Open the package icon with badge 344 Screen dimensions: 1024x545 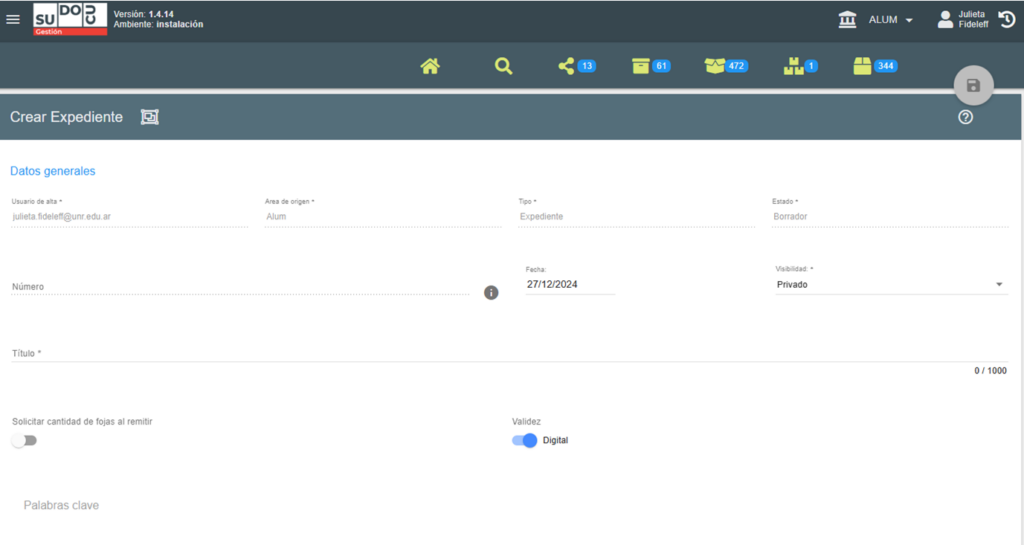[x=862, y=66]
